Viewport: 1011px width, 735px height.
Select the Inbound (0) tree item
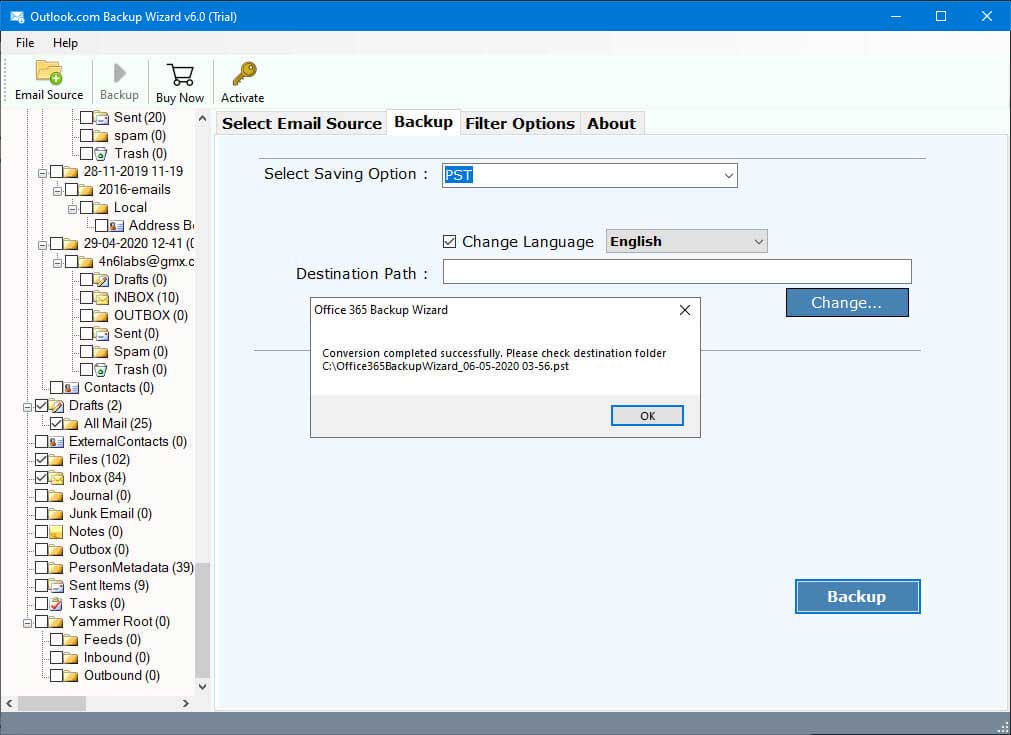(x=117, y=658)
